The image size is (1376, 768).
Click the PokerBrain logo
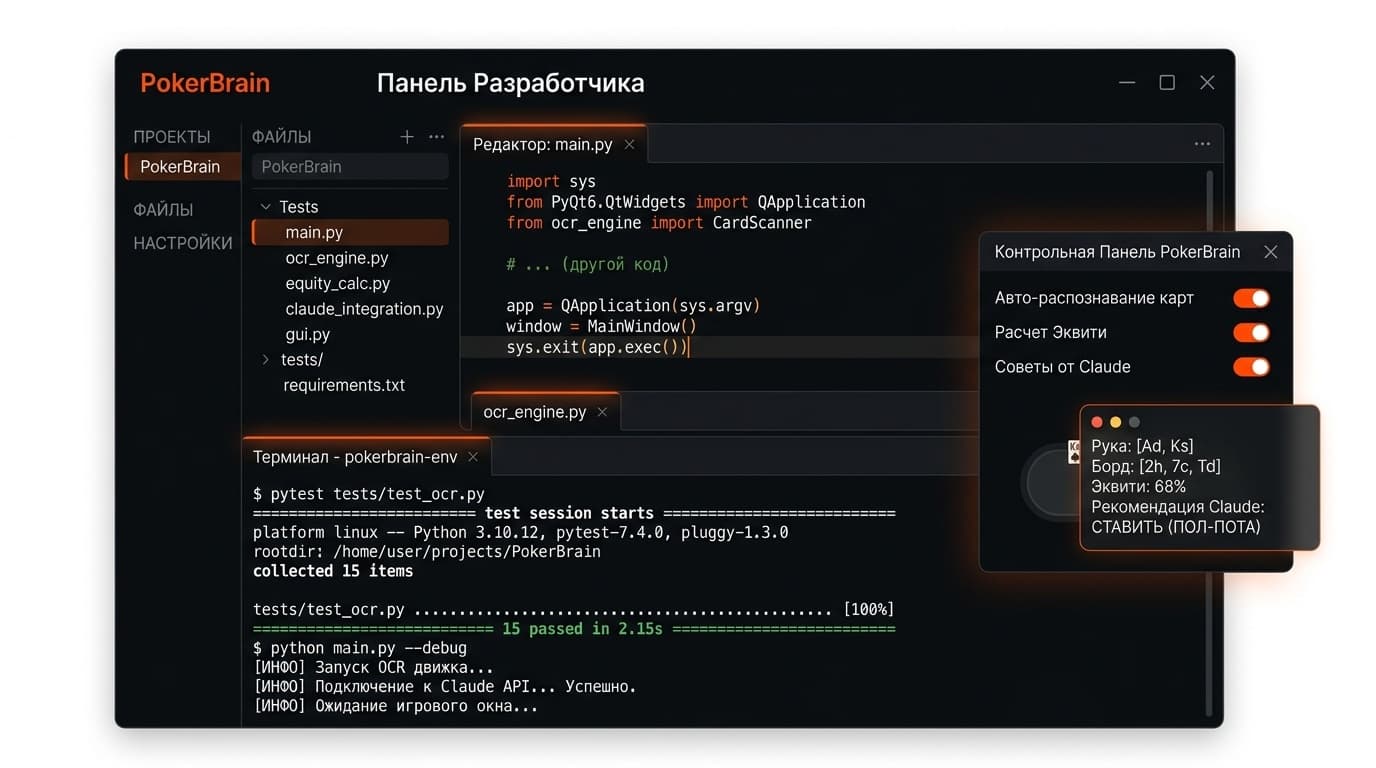click(x=204, y=83)
